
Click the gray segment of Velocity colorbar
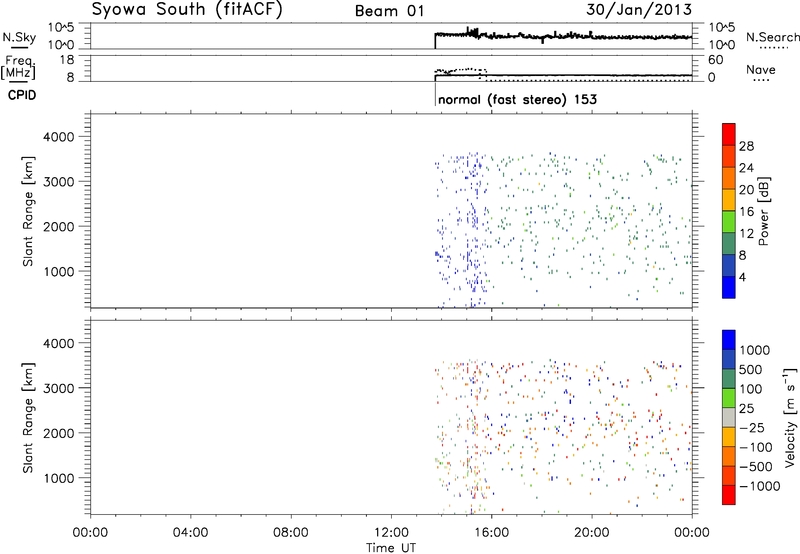click(729, 418)
